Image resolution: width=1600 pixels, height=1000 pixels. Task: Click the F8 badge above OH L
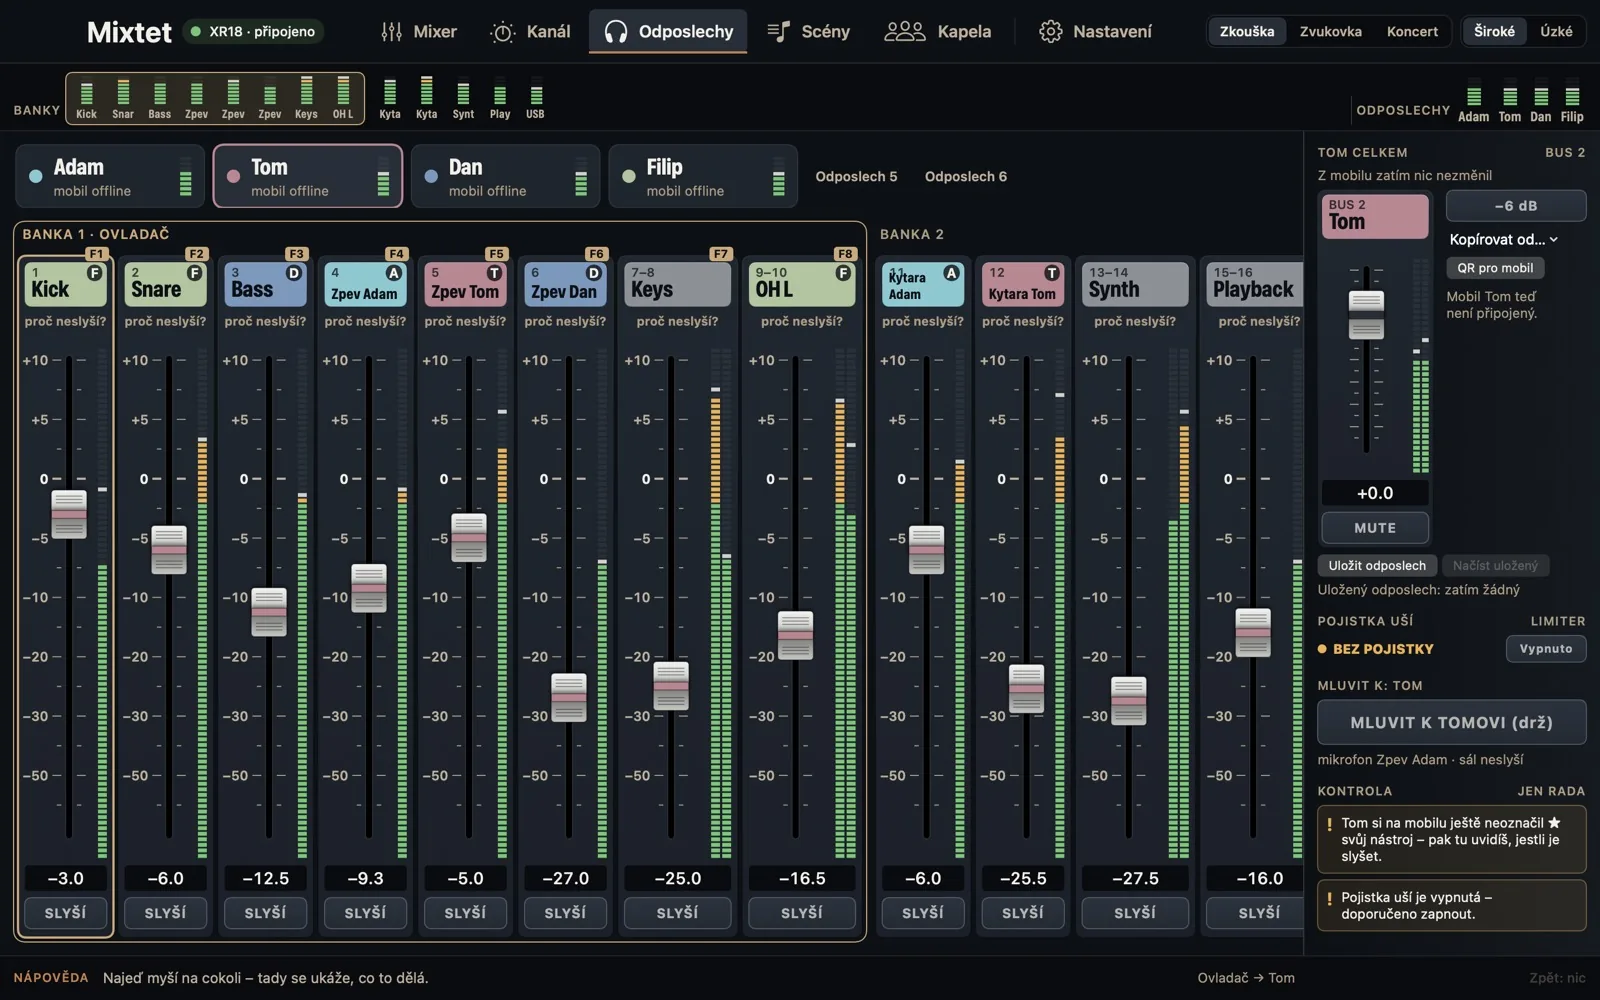tap(845, 254)
